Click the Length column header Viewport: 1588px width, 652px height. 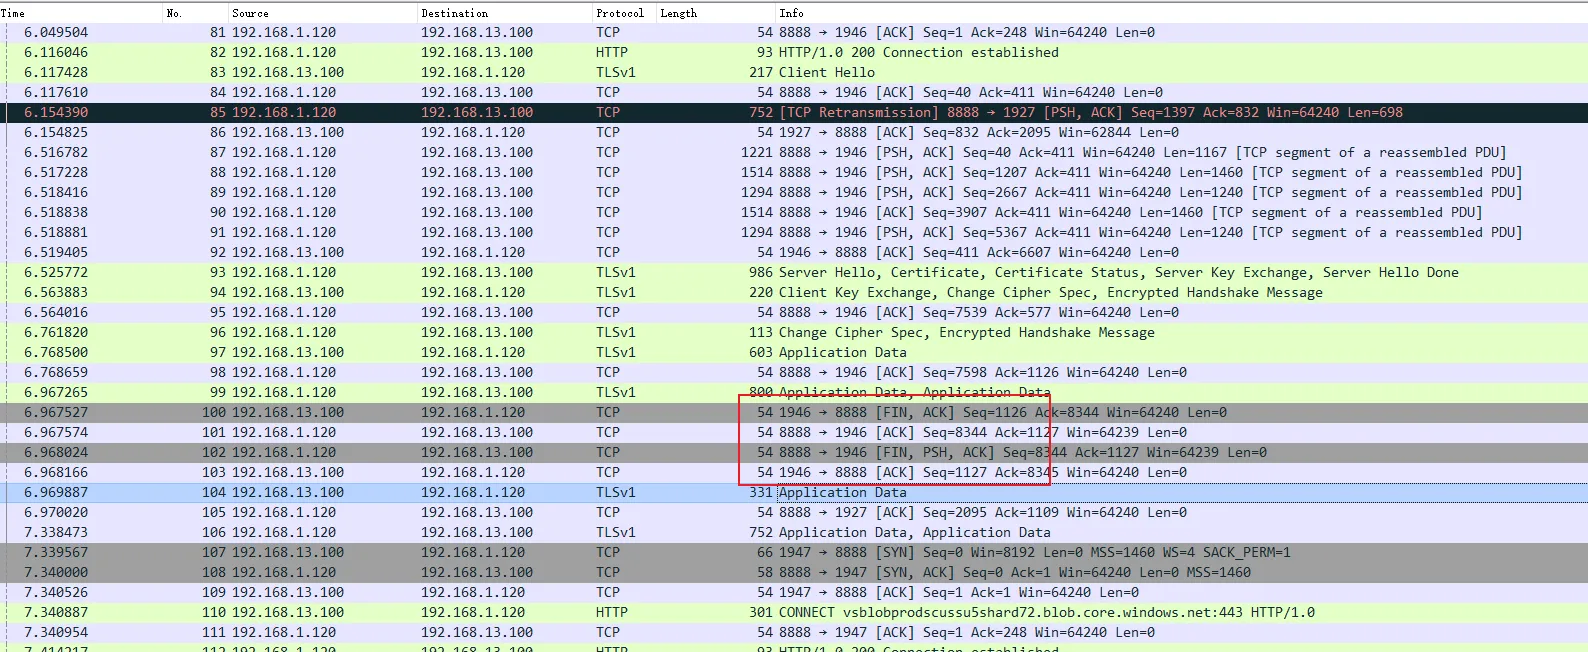(x=678, y=13)
